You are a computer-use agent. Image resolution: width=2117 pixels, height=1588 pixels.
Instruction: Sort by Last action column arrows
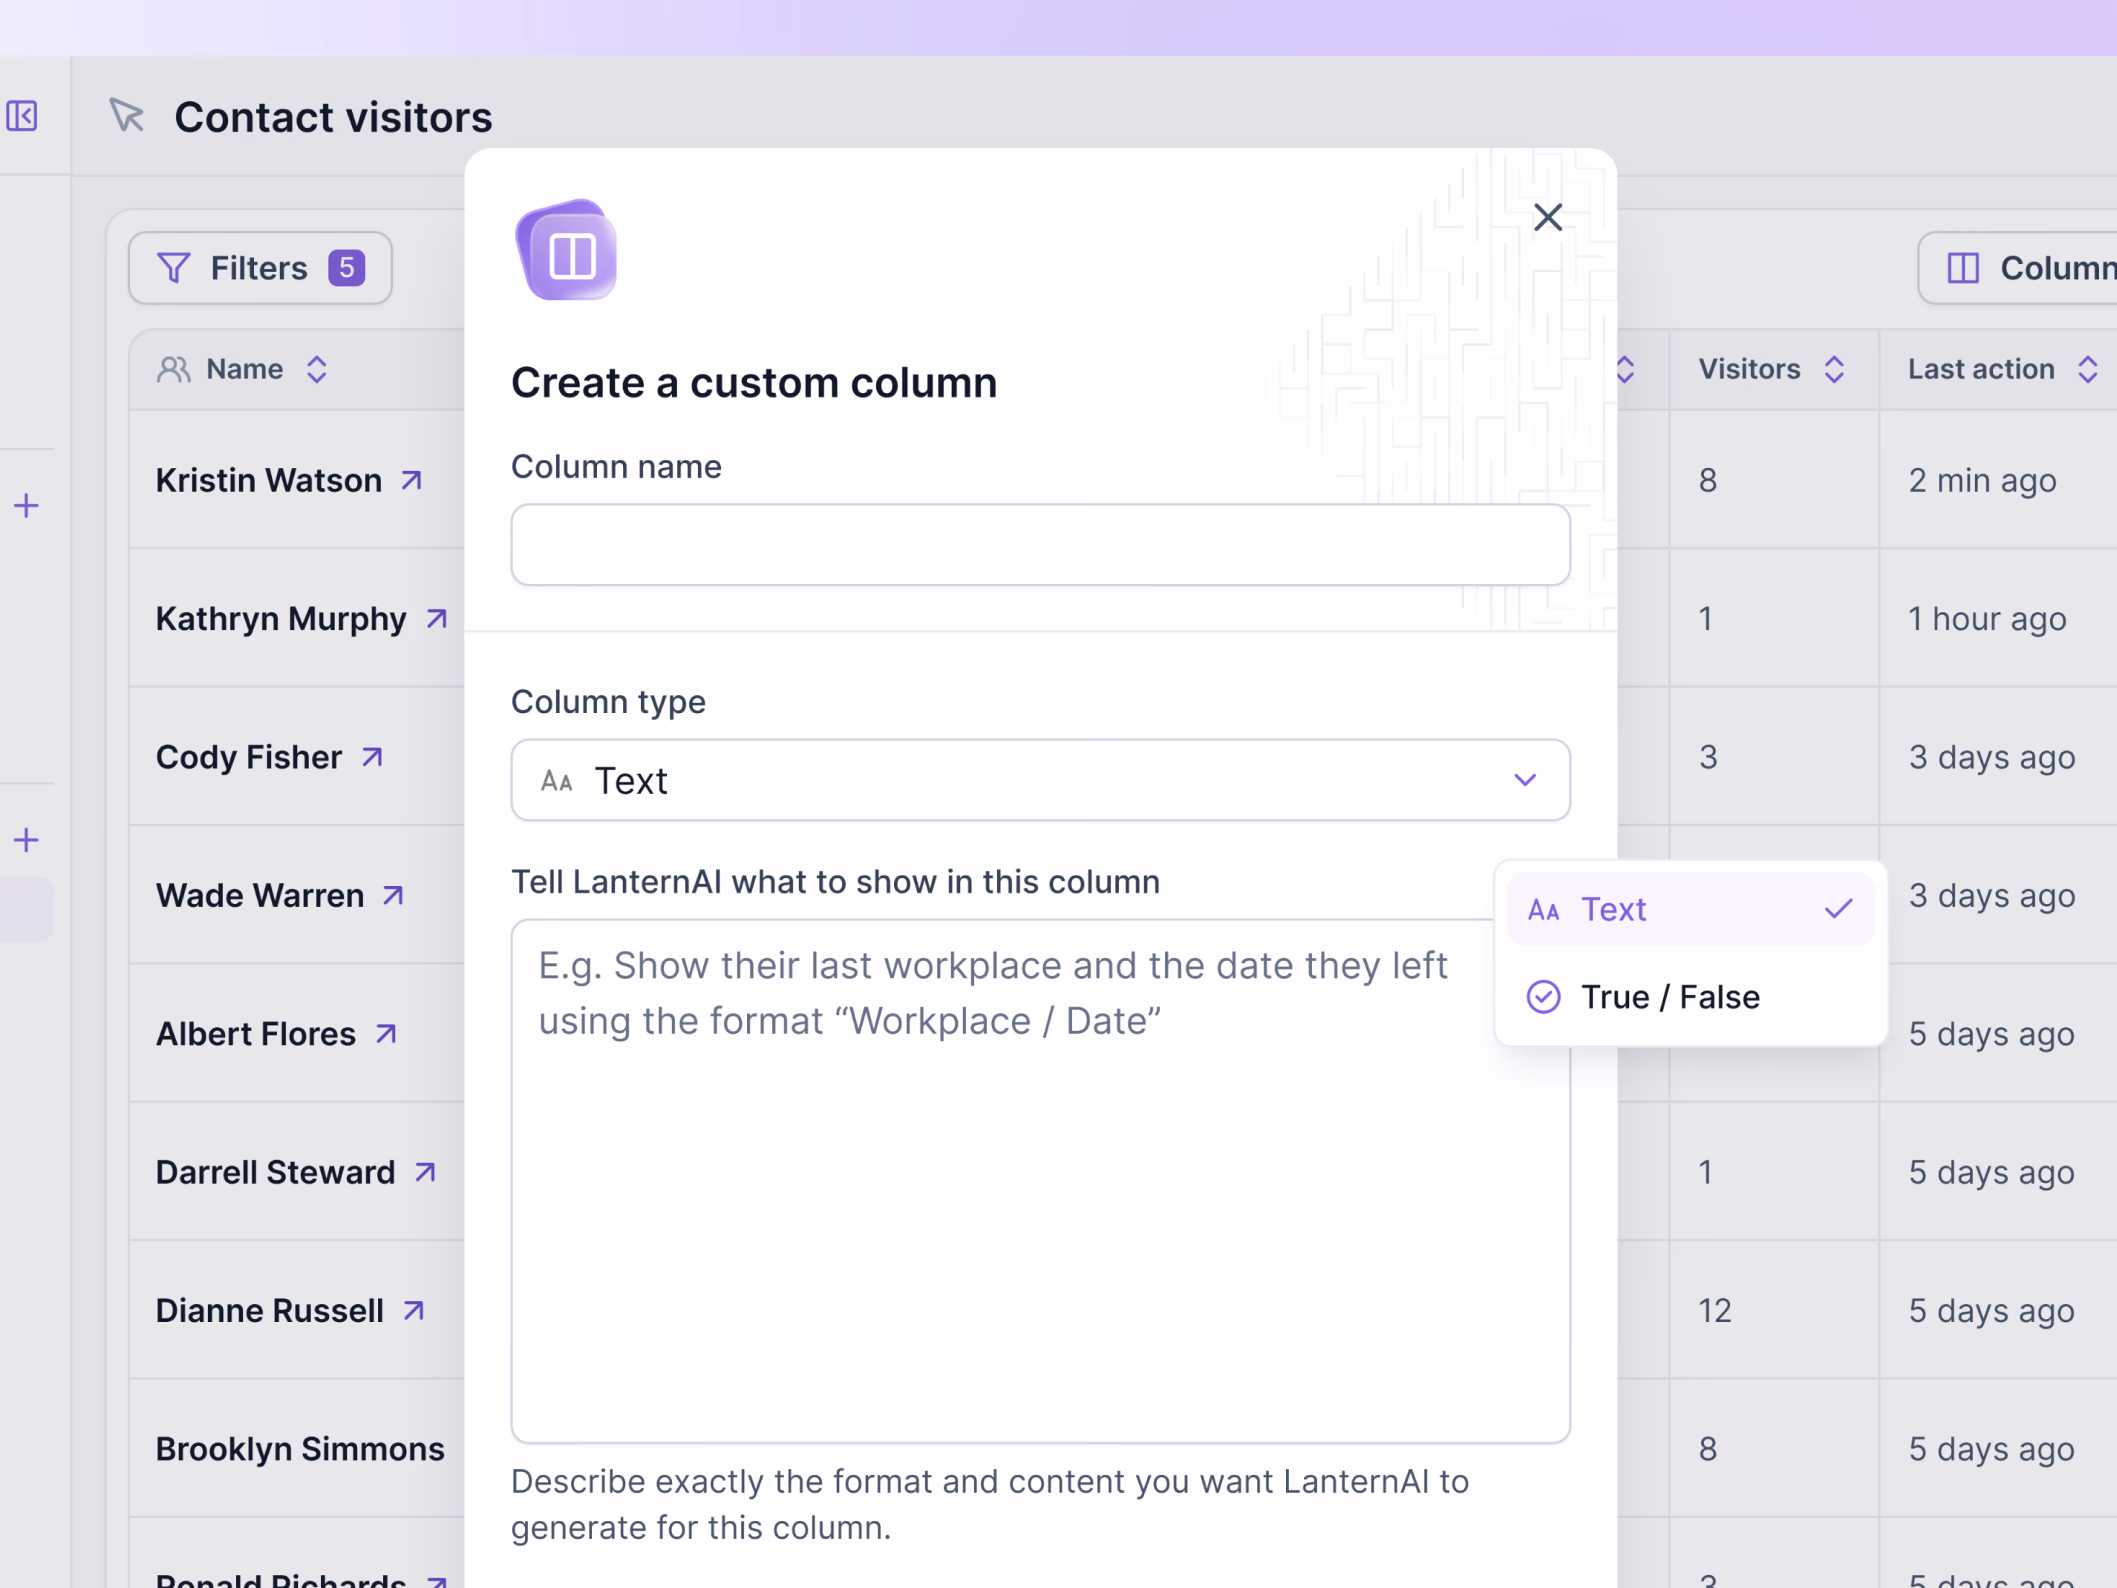(2087, 369)
